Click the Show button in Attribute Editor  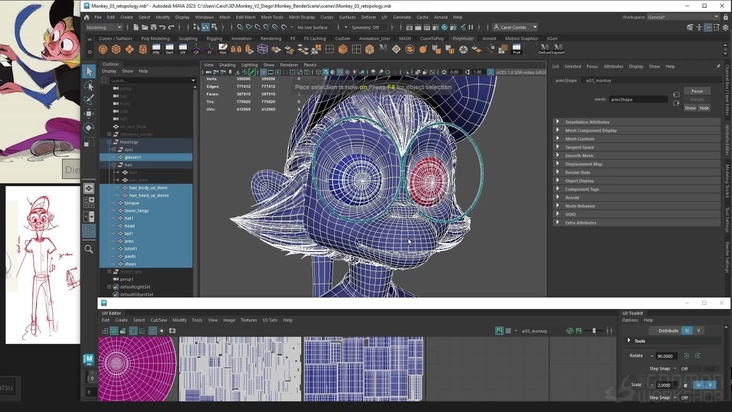pos(690,108)
